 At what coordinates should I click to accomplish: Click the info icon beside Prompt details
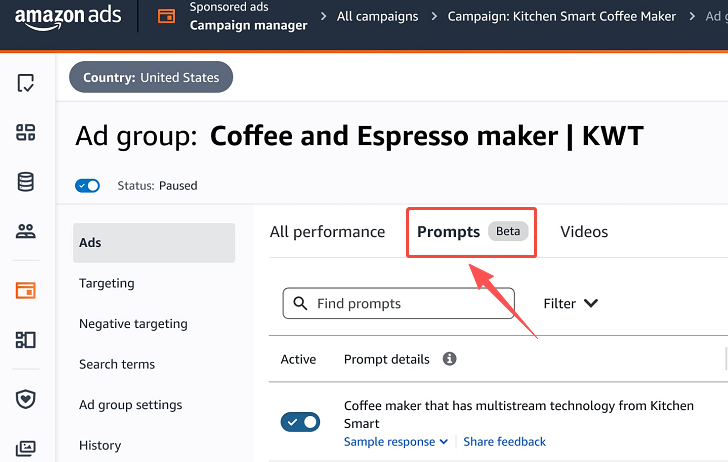449,359
